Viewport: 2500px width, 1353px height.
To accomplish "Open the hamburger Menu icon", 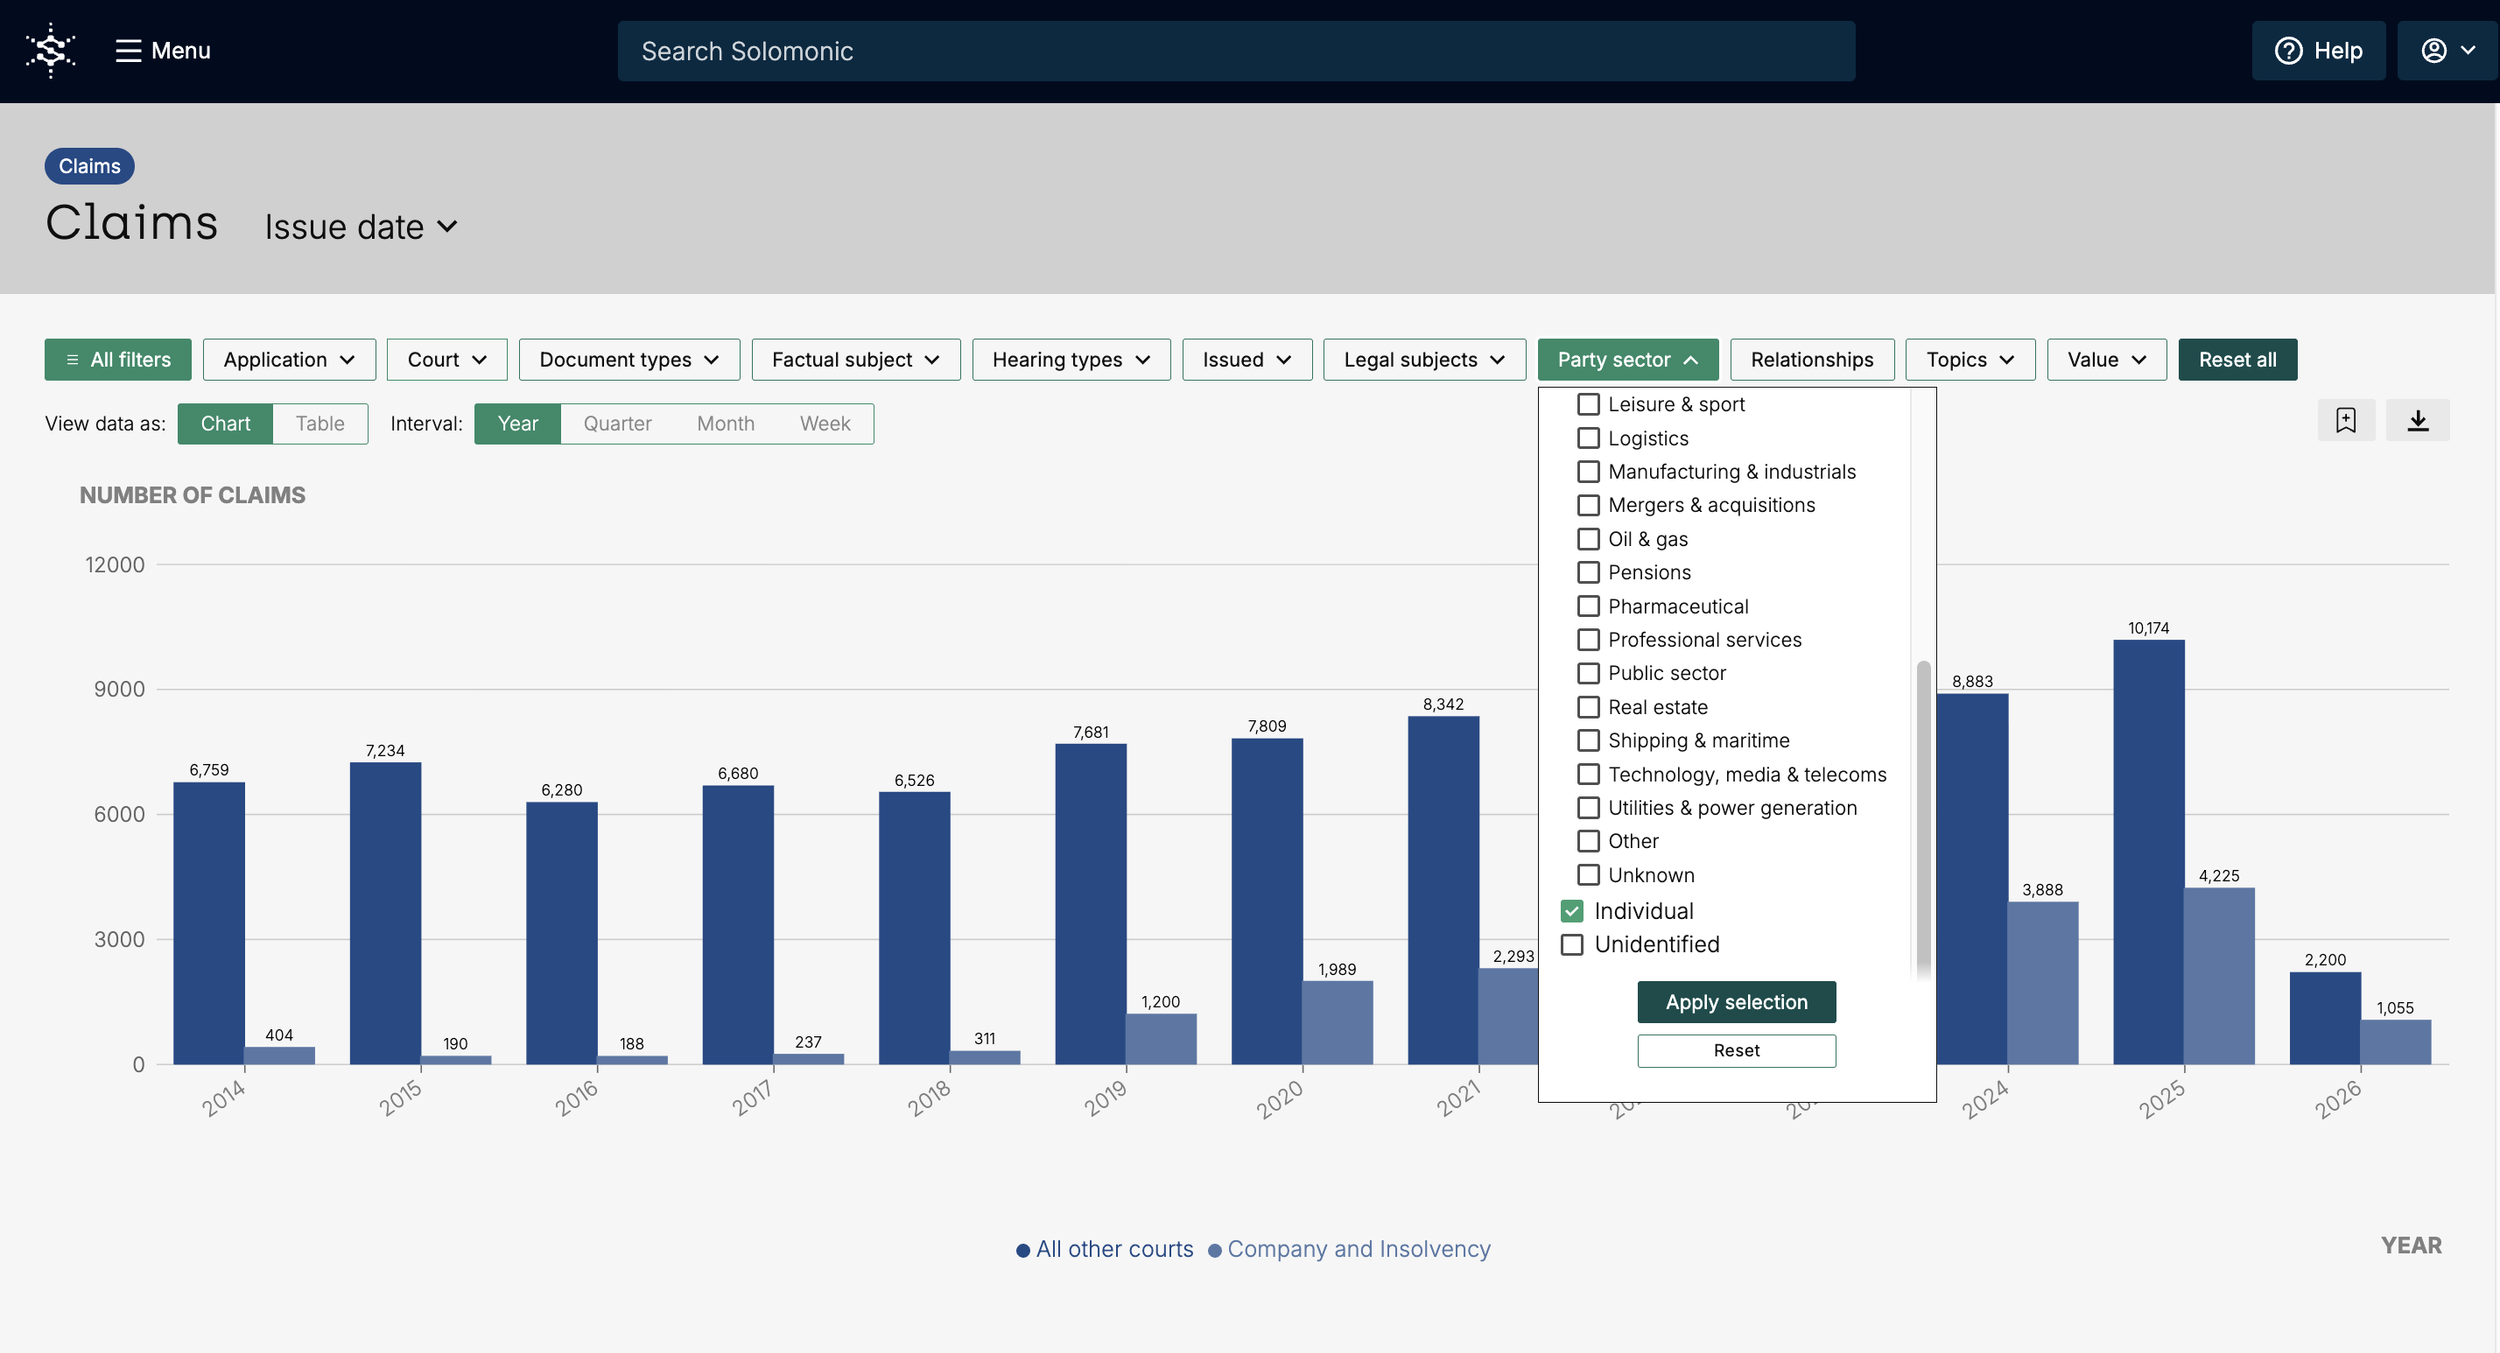I will (128, 51).
